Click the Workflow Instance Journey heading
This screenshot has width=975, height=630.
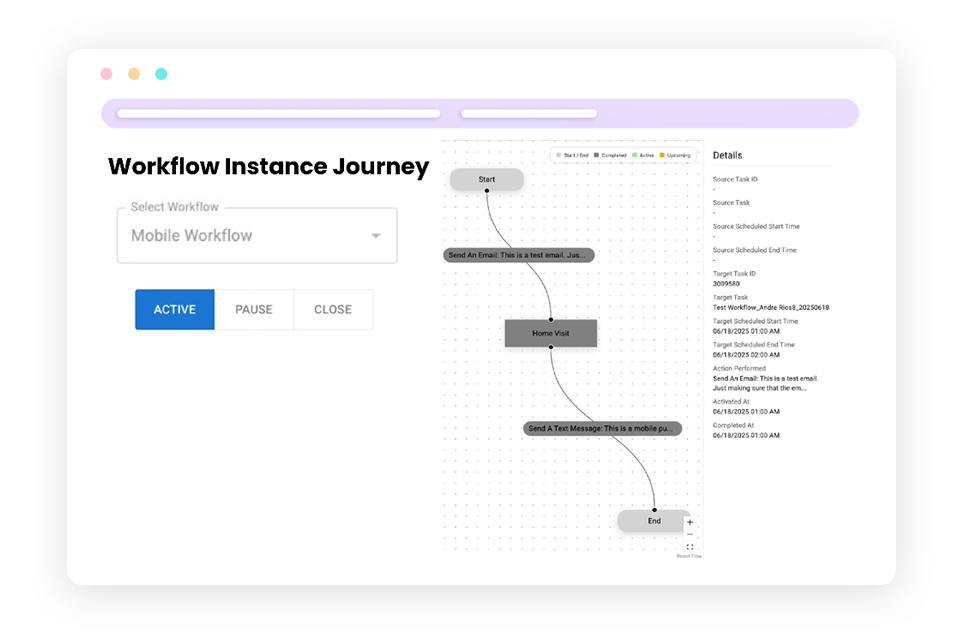(x=269, y=167)
